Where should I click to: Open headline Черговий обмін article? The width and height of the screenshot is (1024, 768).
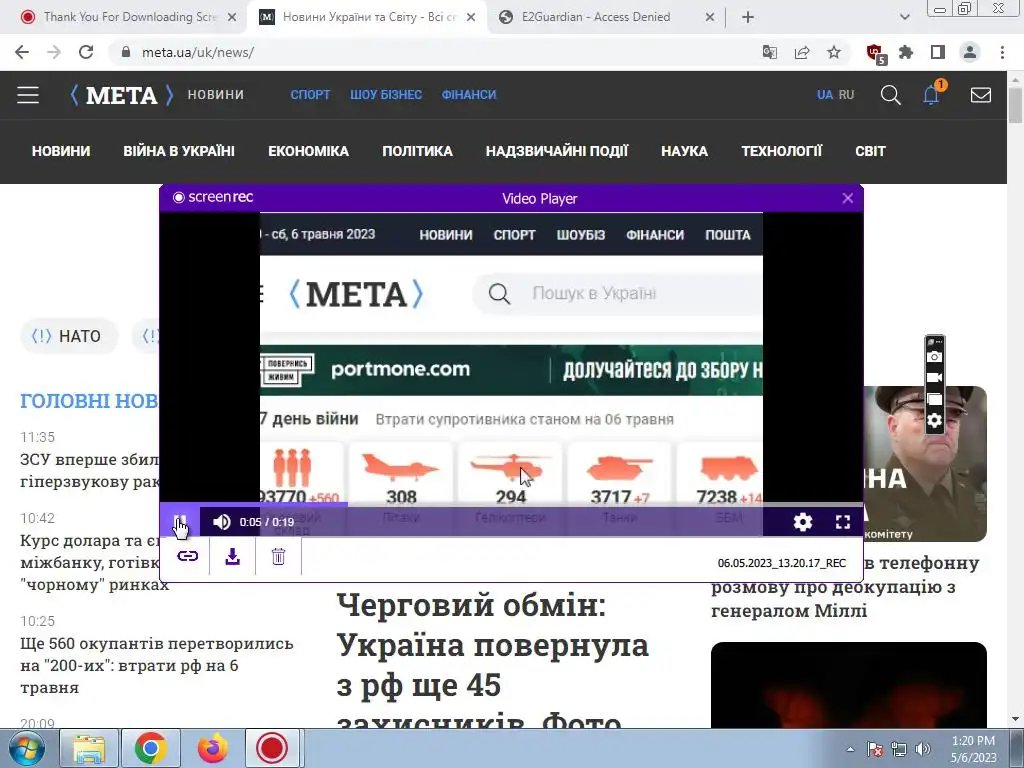coord(492,661)
